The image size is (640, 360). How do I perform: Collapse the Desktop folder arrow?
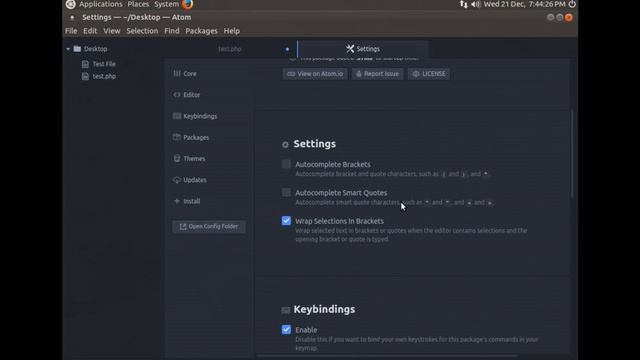tap(68, 49)
